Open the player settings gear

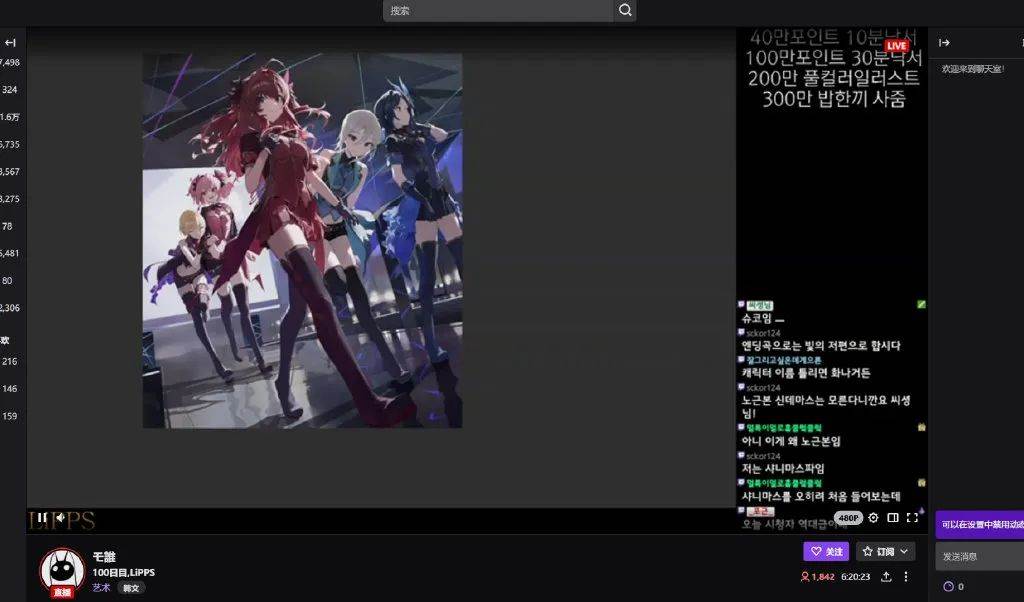point(873,518)
